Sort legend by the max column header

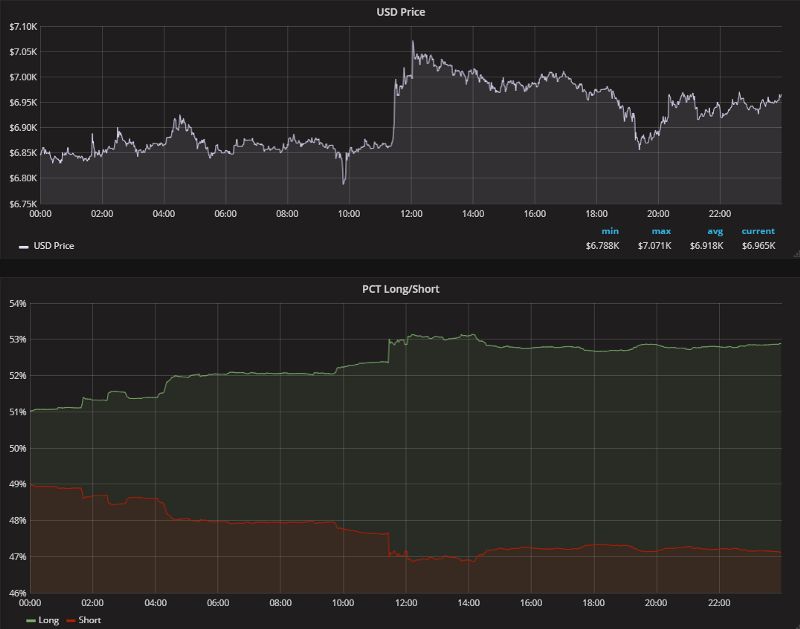tap(661, 231)
